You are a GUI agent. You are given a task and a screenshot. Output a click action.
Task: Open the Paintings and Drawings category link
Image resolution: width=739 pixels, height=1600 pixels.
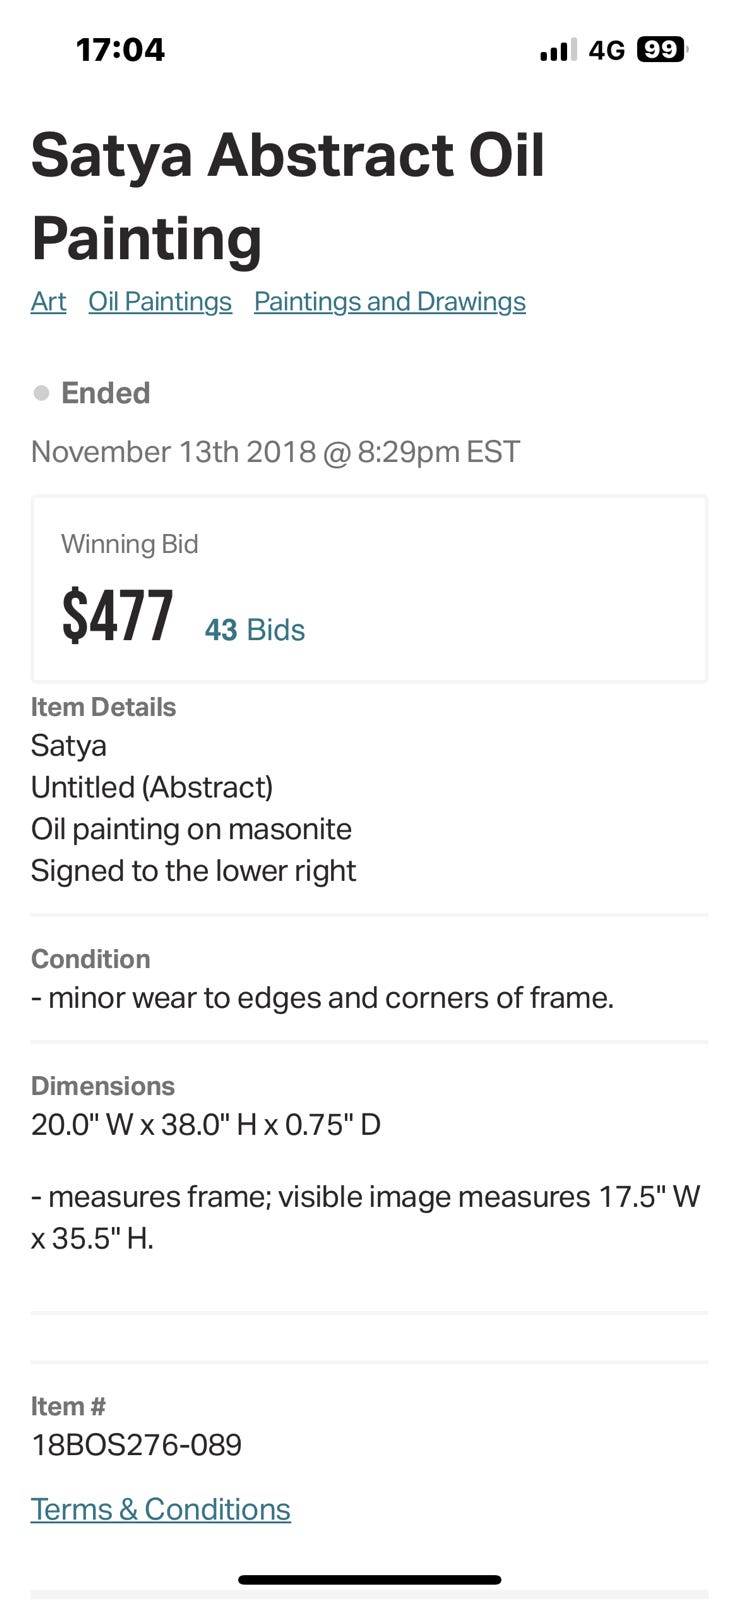(x=389, y=302)
